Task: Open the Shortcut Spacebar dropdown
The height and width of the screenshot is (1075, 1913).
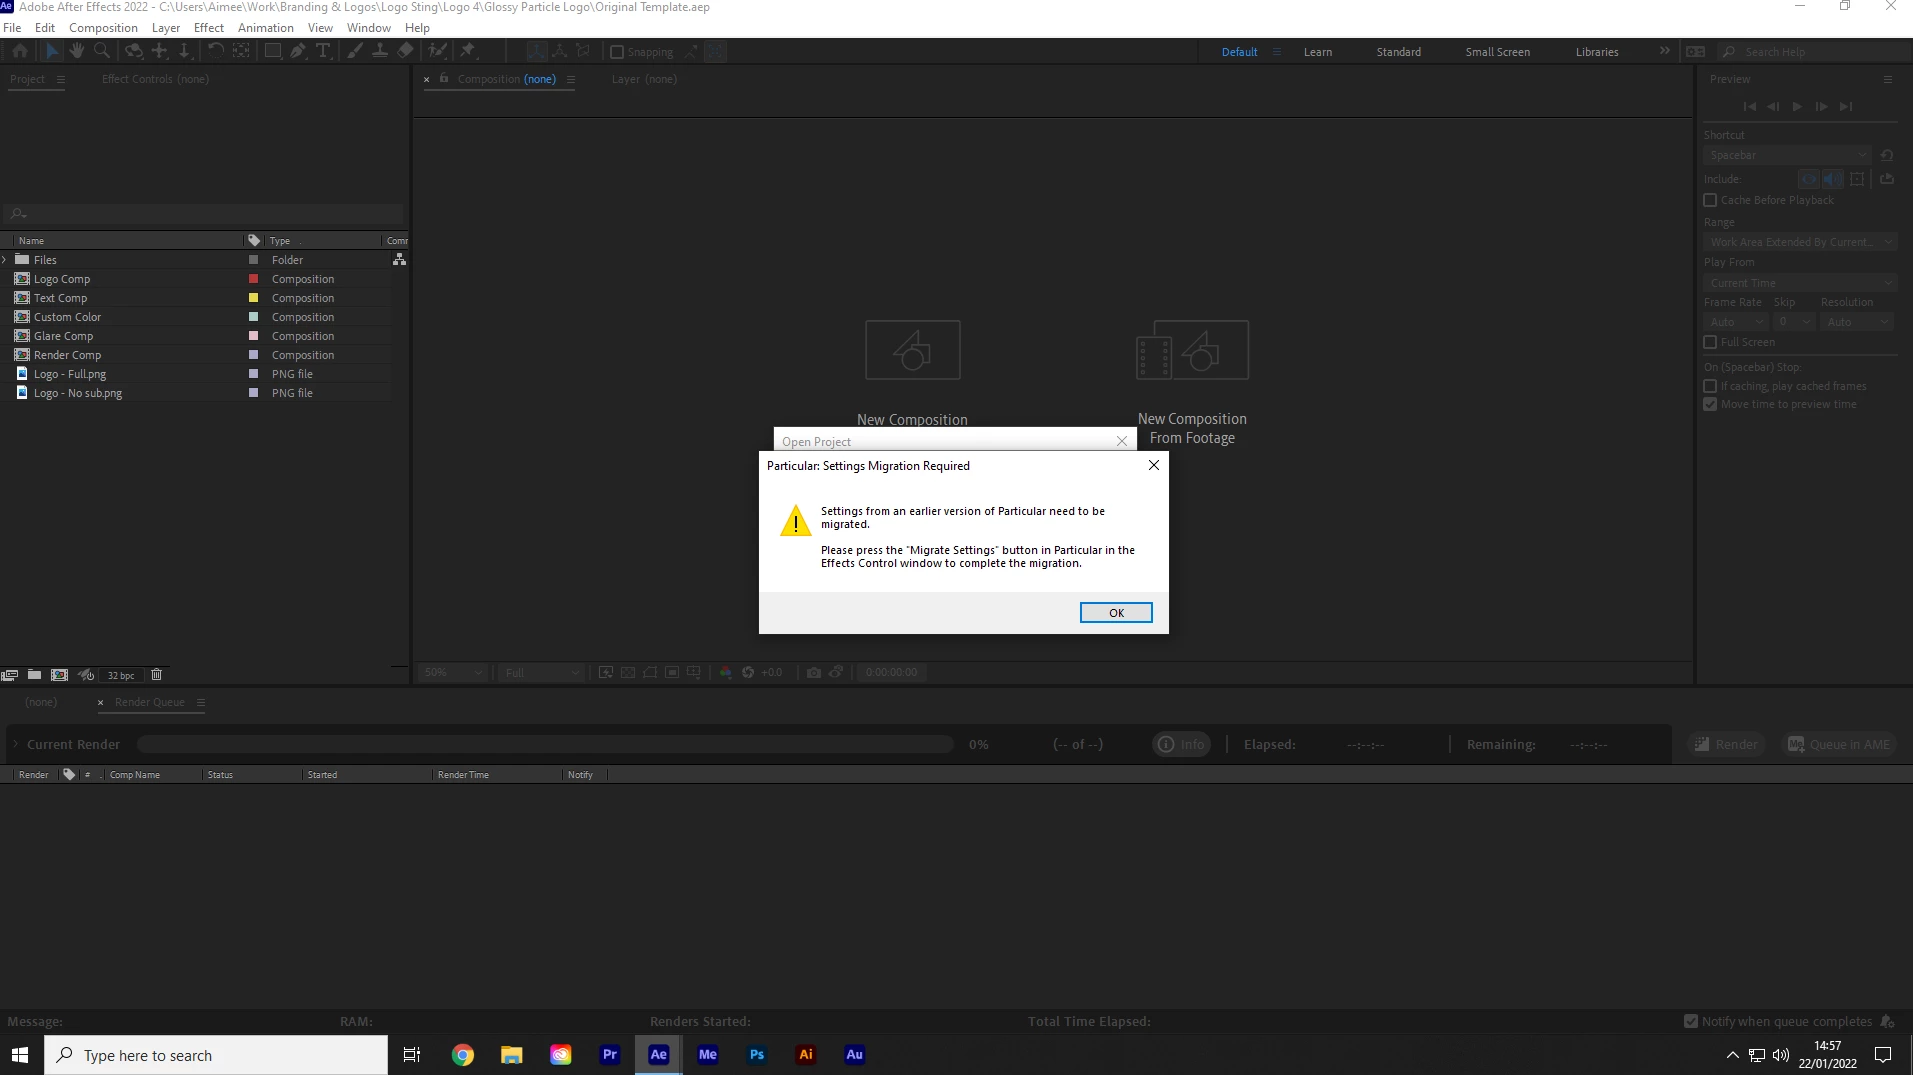Action: click(1786, 155)
